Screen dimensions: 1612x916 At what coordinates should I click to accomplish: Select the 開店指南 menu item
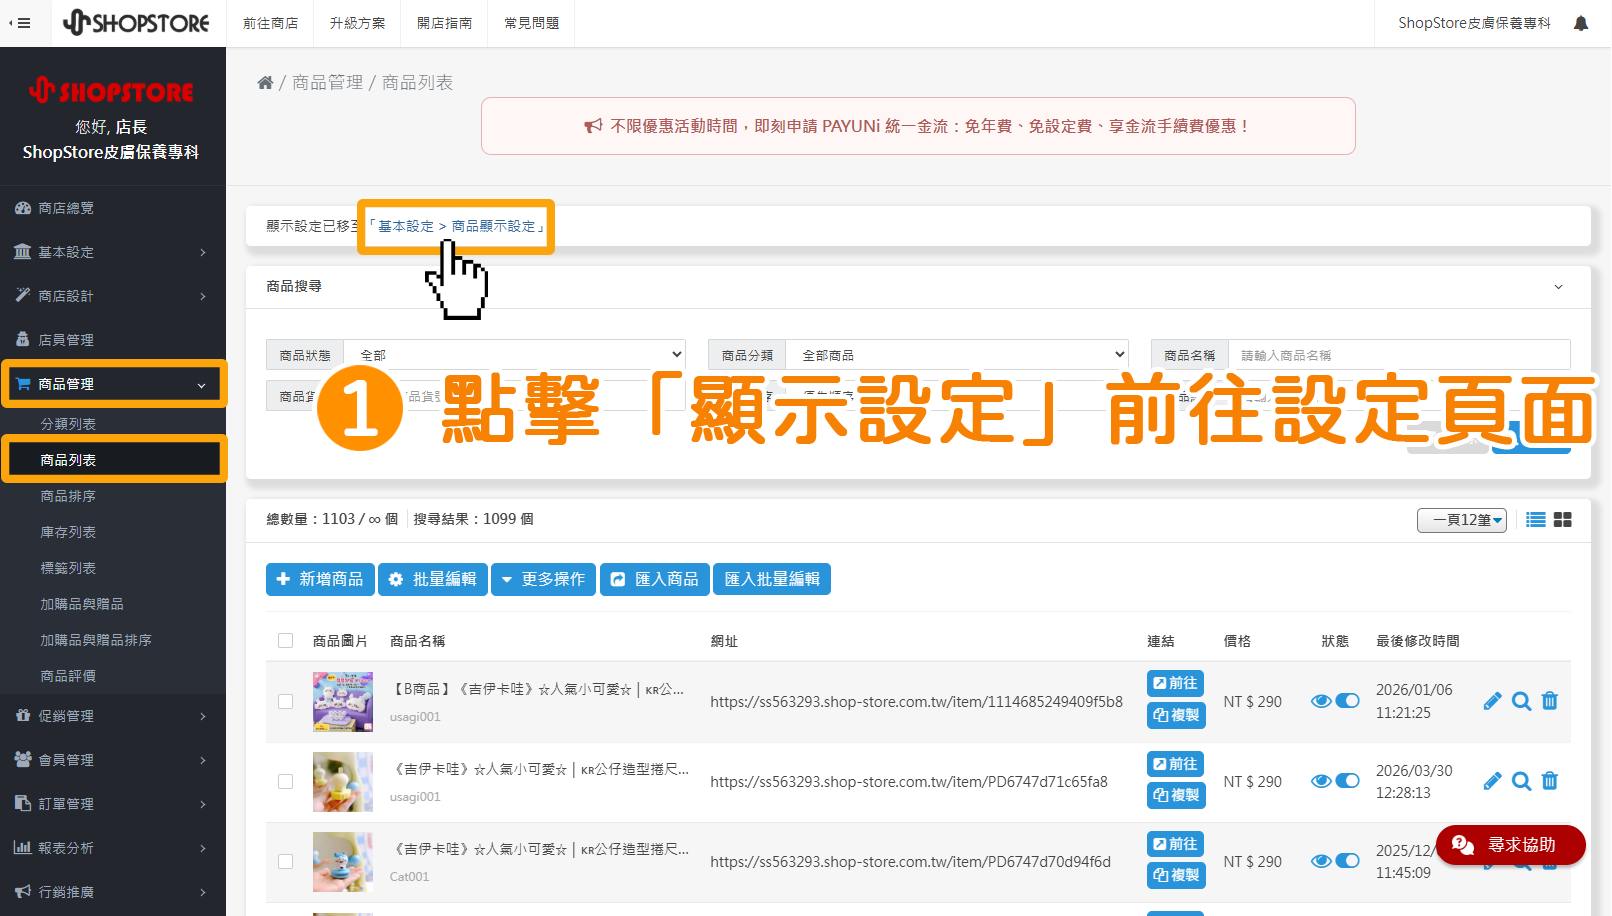[x=444, y=22]
